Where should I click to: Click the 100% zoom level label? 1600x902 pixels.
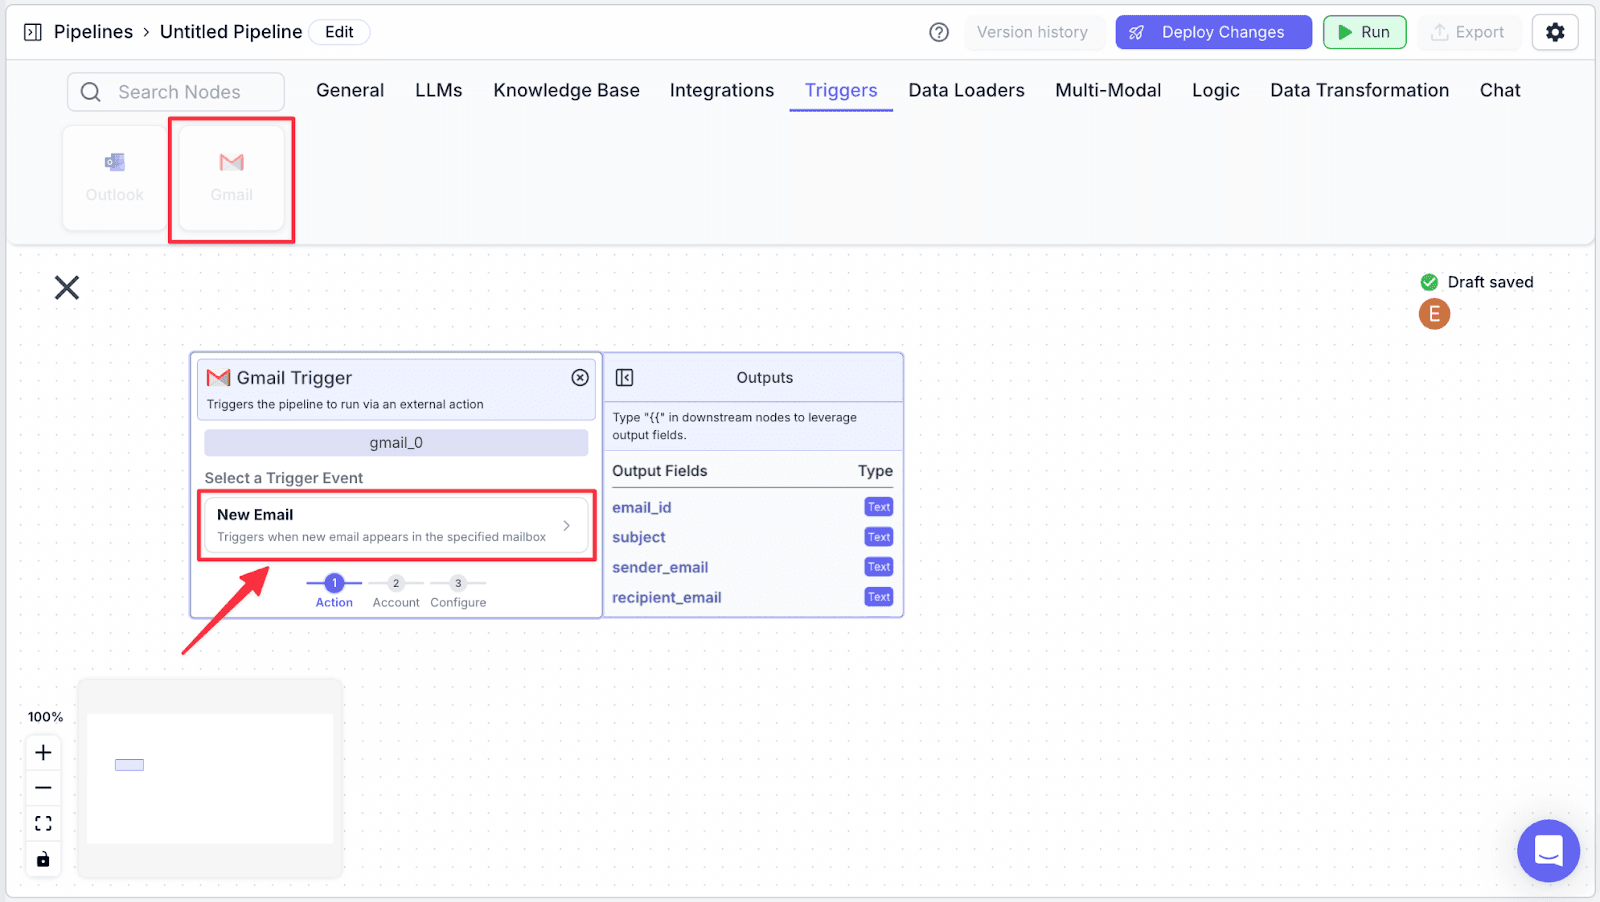45,717
